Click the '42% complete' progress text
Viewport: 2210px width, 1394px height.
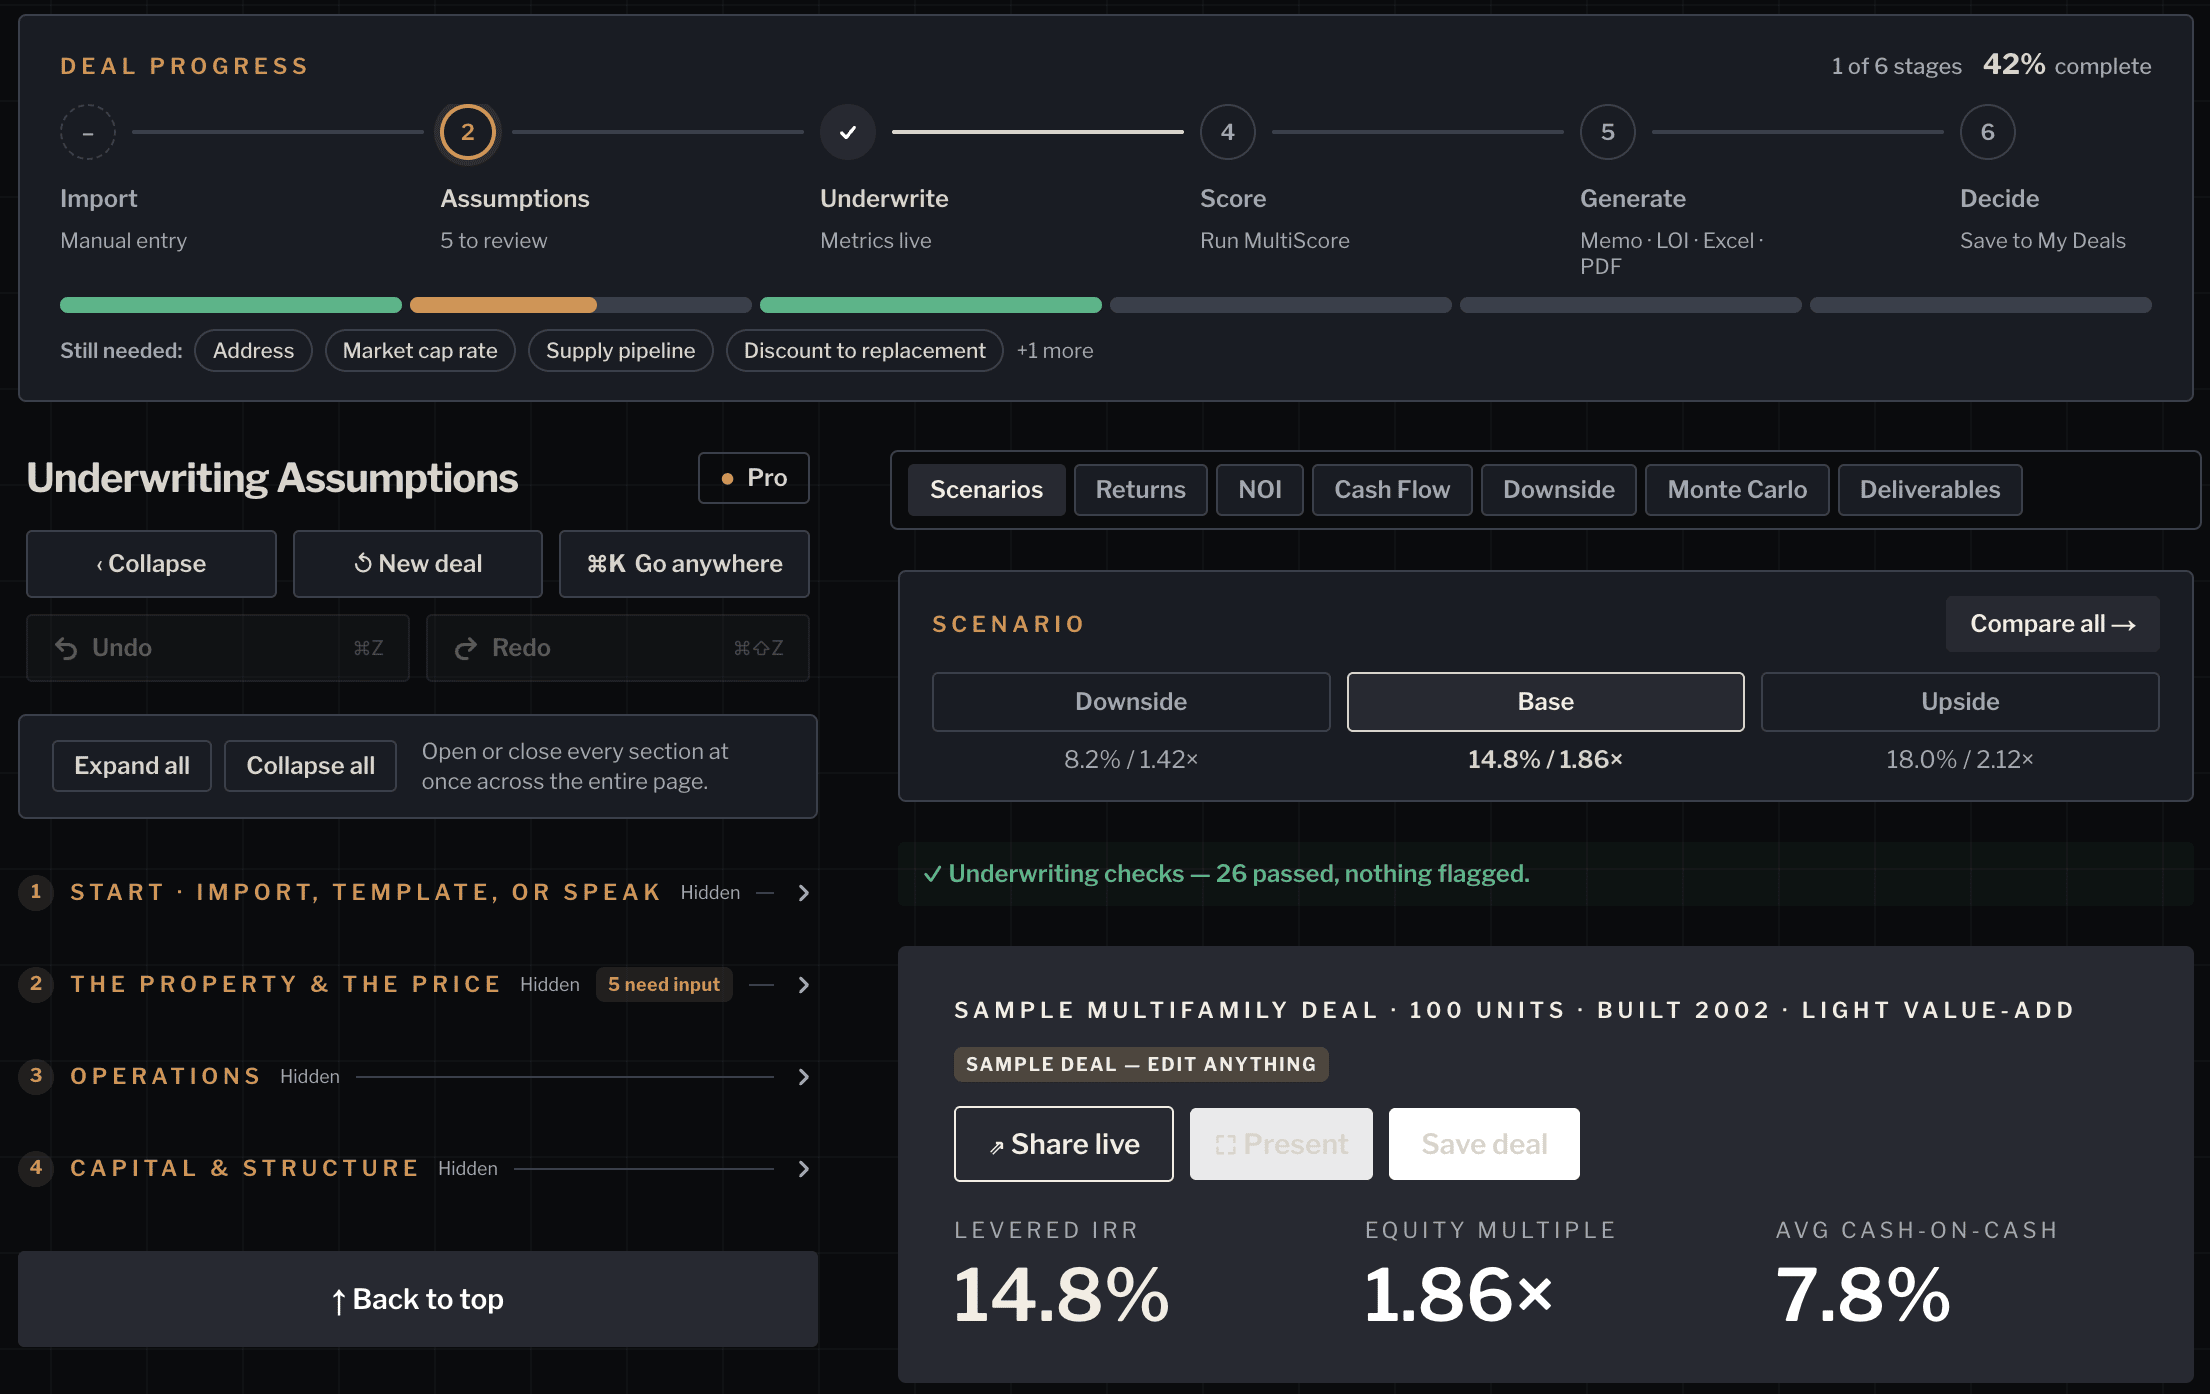click(x=2067, y=65)
